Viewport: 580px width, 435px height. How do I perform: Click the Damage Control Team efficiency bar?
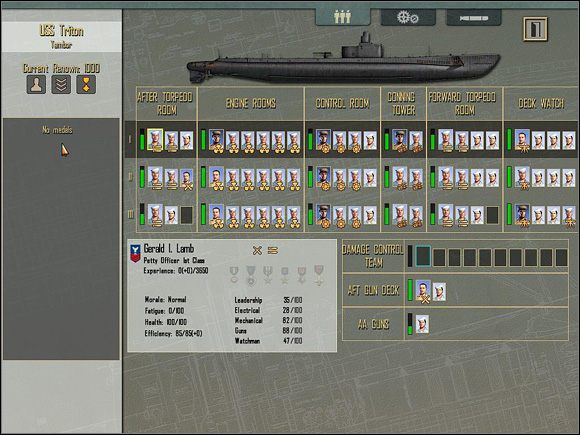point(410,256)
